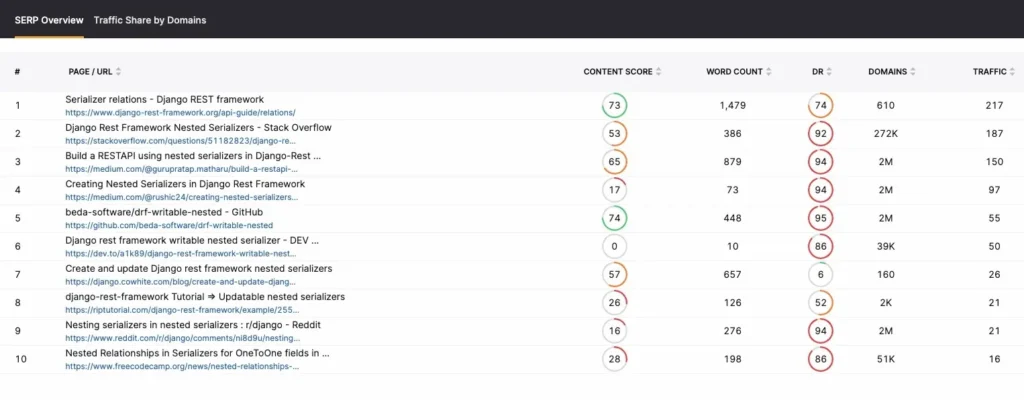Click the content score 57 circle

[x=615, y=273]
